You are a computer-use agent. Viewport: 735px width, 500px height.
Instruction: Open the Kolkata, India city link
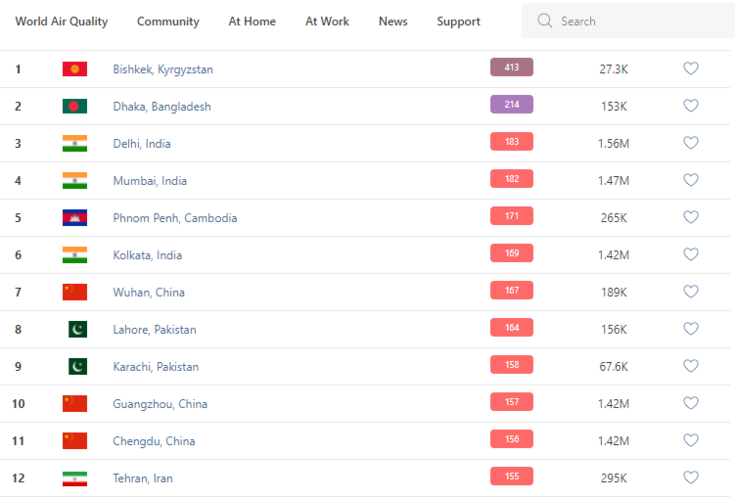tap(147, 255)
